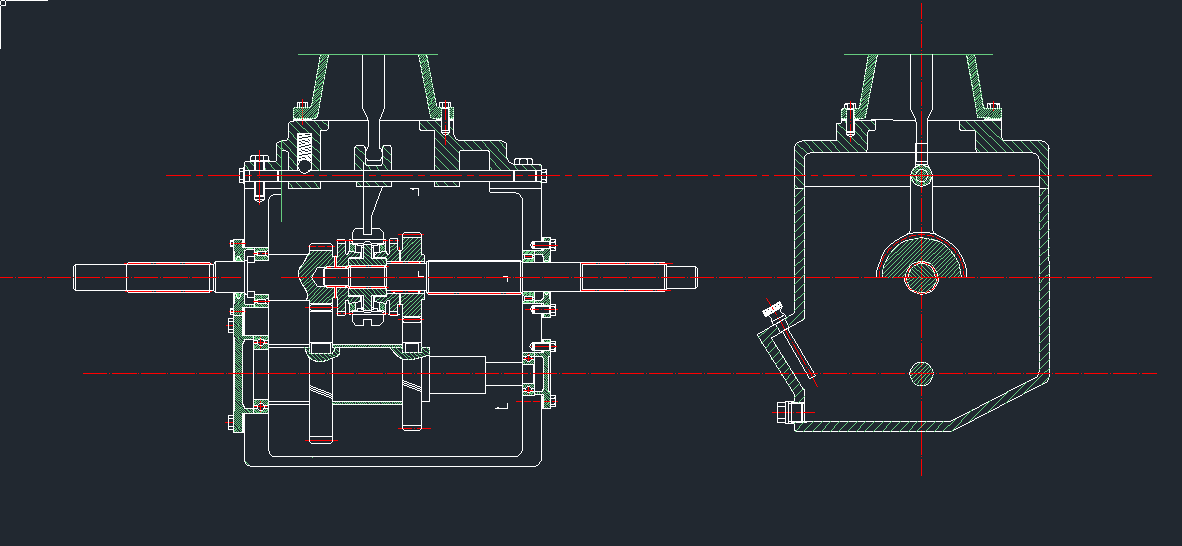
Task: Select the shift lever pivot circle in right view
Action: [921, 176]
